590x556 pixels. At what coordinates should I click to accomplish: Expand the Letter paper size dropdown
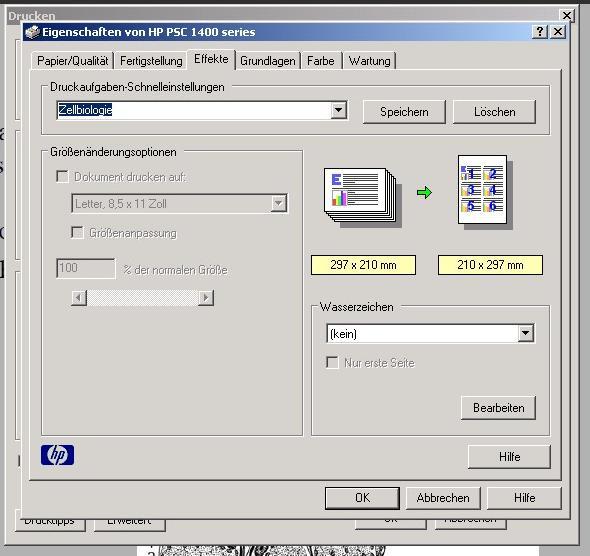click(x=278, y=204)
